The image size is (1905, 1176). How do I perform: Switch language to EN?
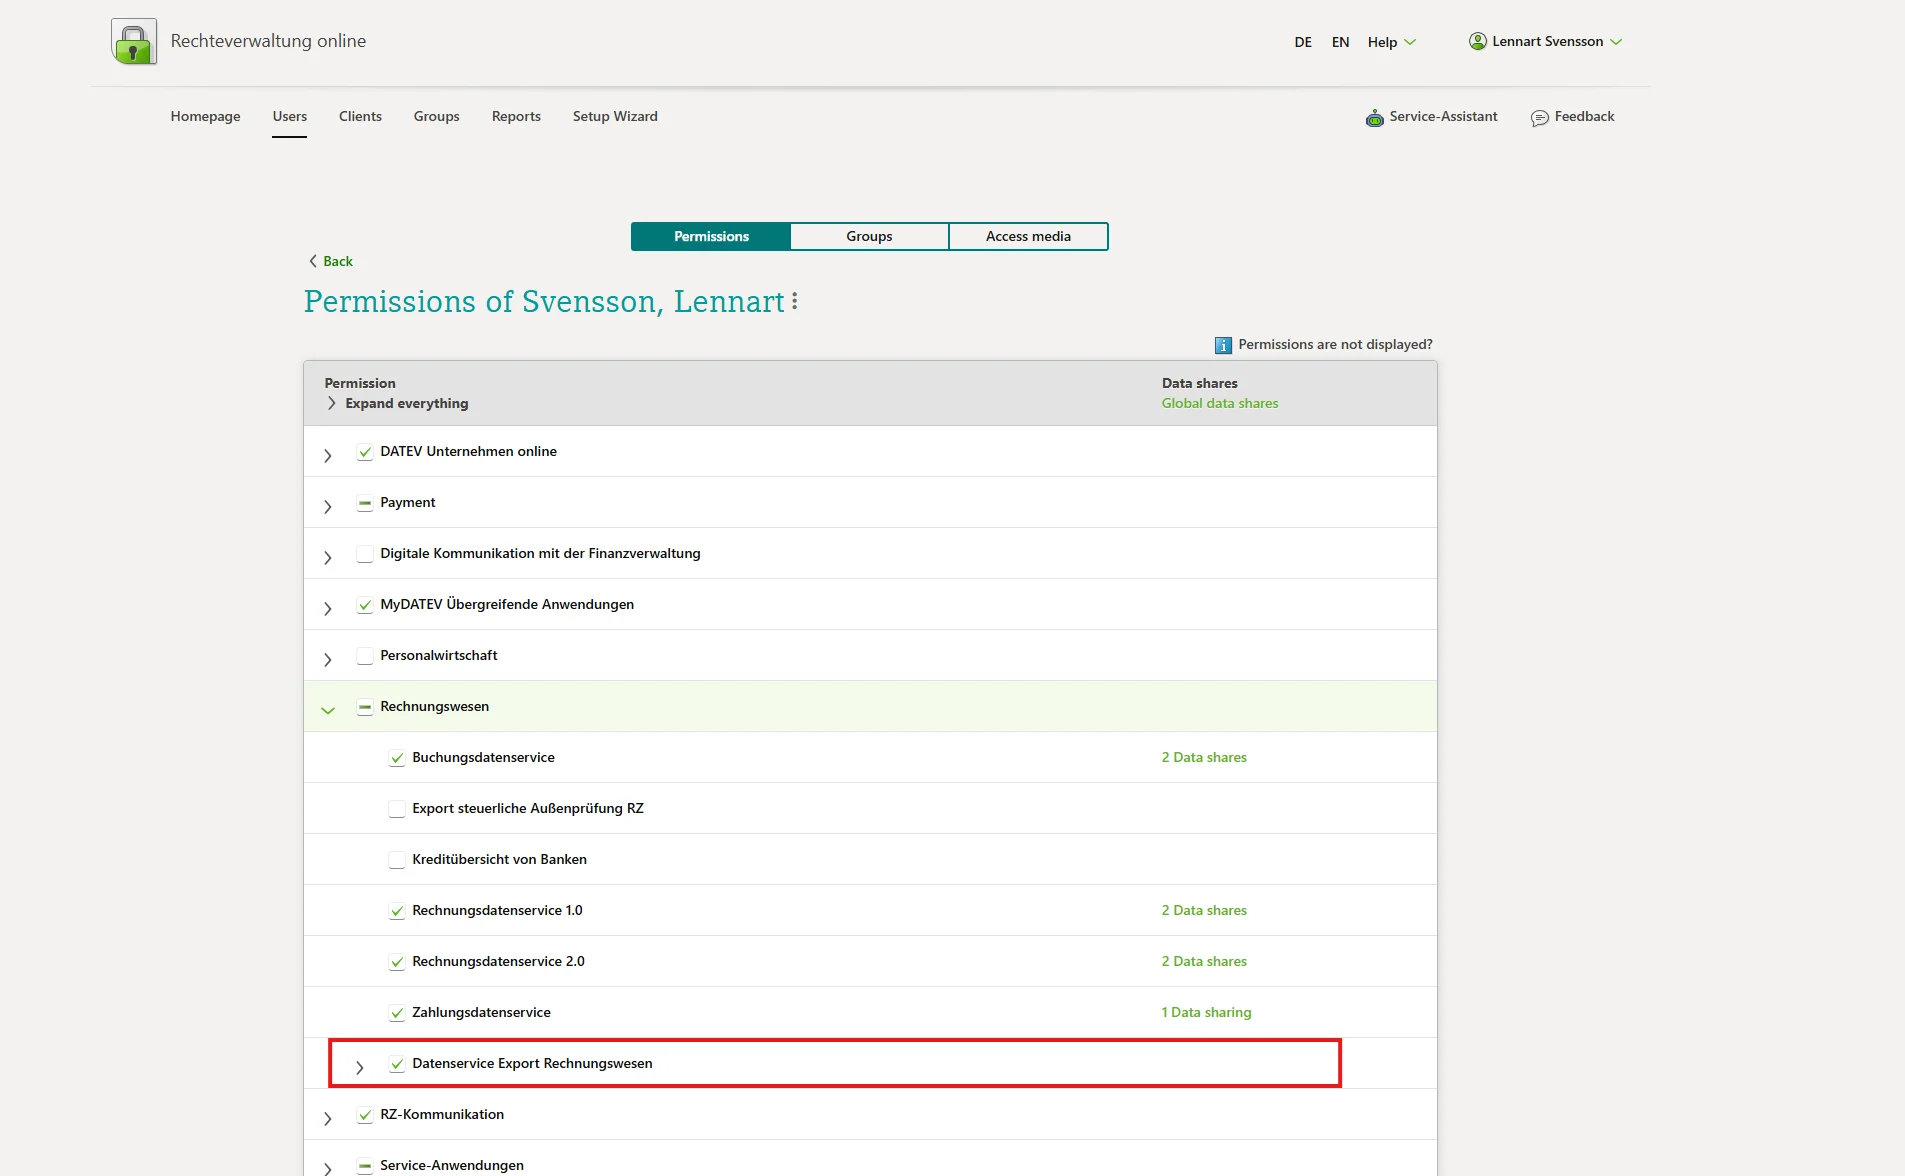pos(1340,42)
